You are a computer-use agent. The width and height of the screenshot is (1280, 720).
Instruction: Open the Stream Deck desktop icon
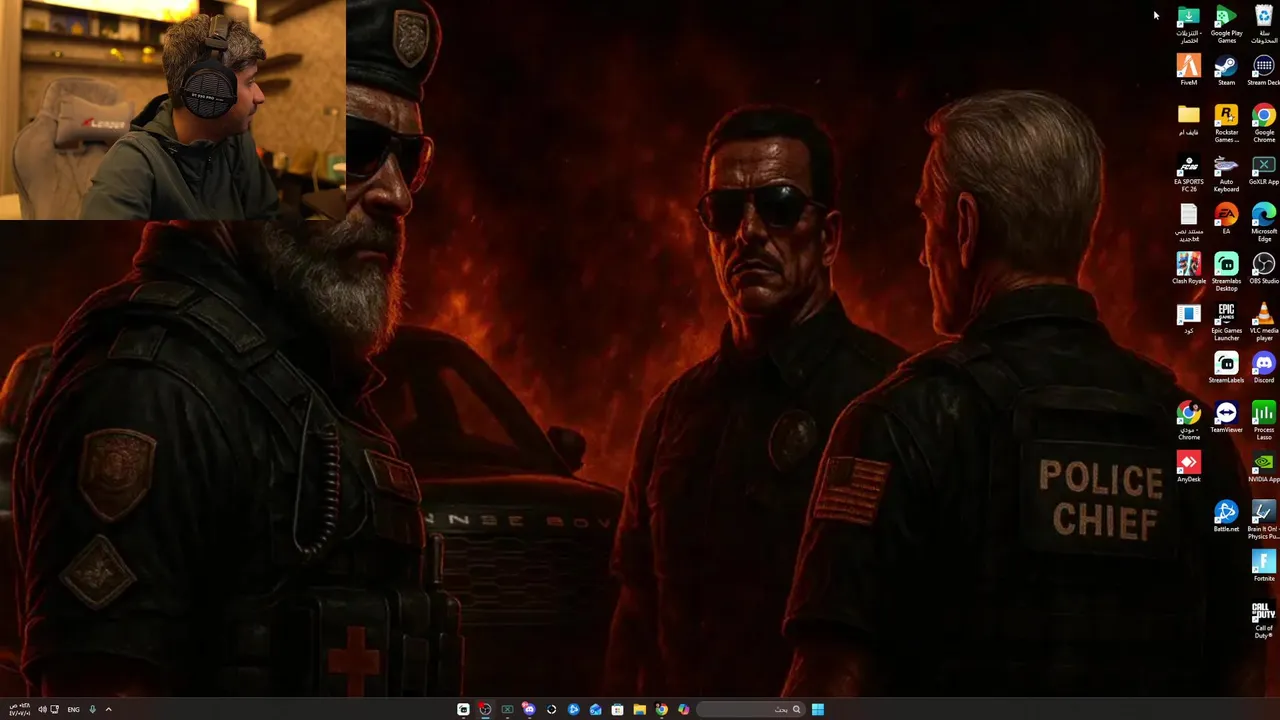point(1264,71)
